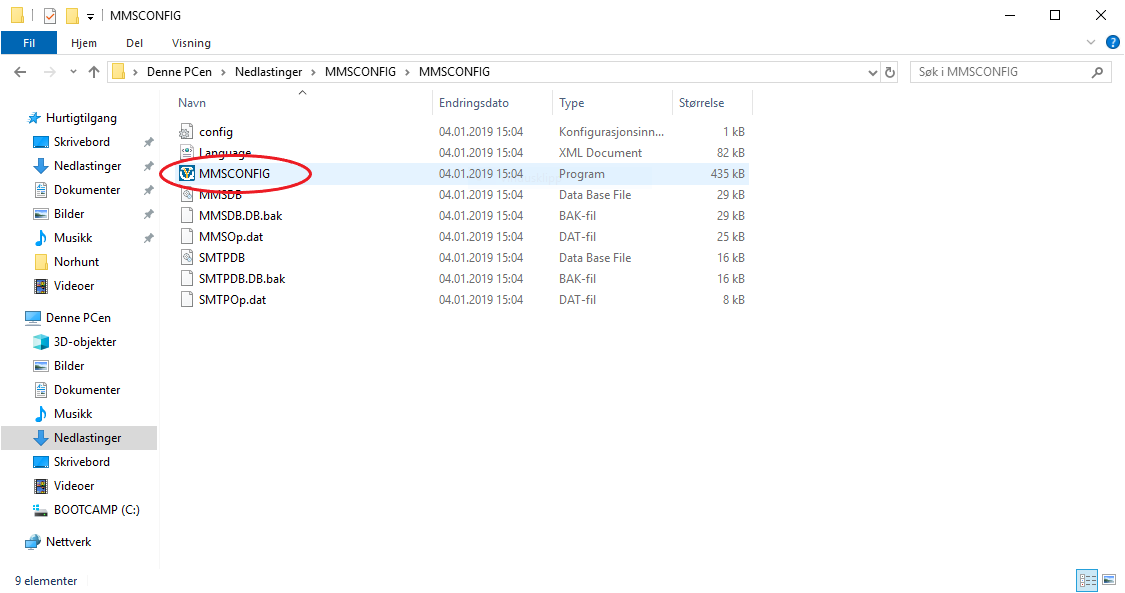Open Hurtigtilgang in the navigation pane
1125x593 pixels.
pyautogui.click(x=81, y=118)
